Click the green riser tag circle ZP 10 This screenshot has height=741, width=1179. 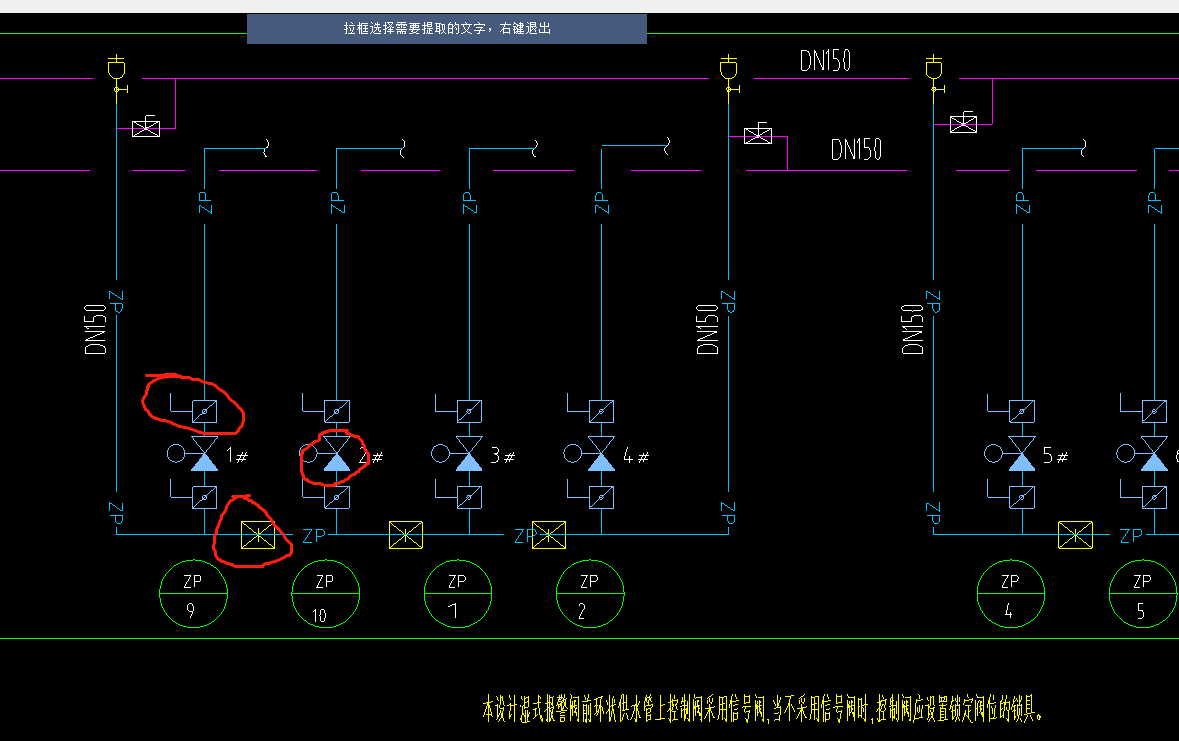(326, 594)
